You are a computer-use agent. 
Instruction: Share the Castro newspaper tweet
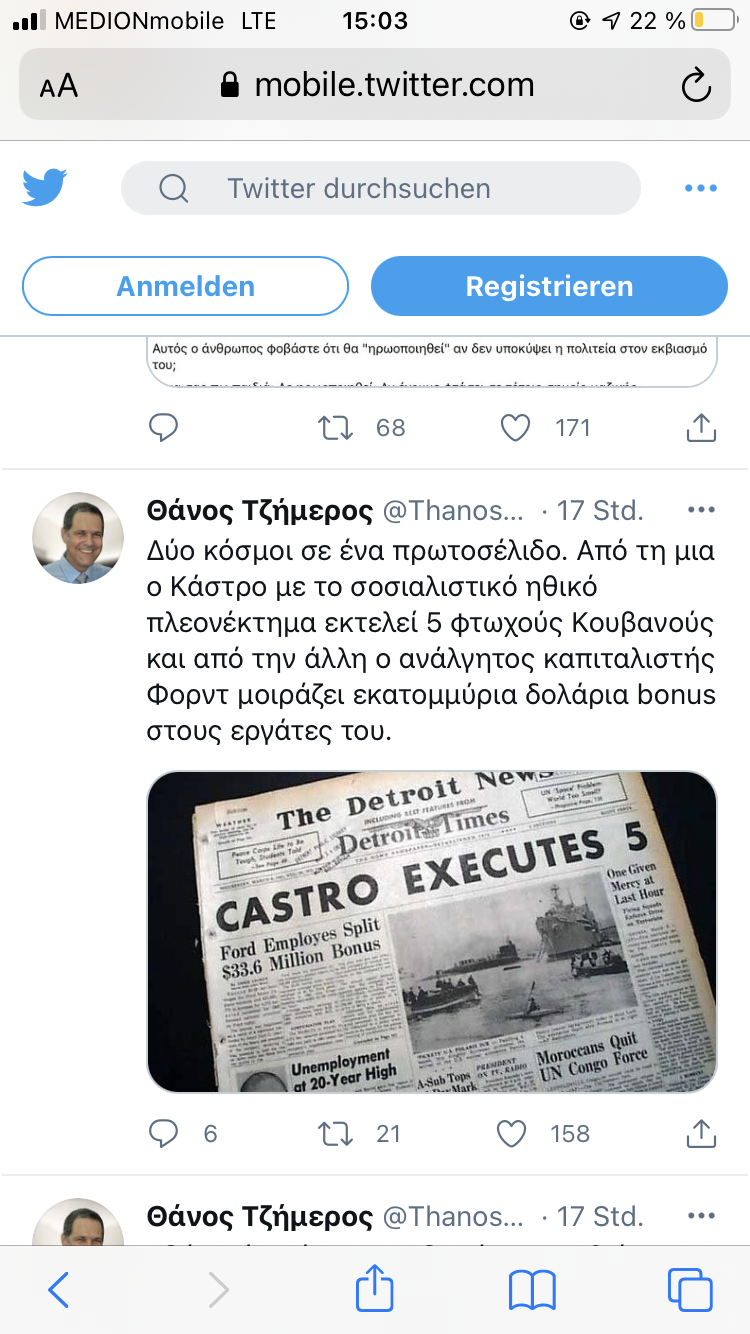pyautogui.click(x=701, y=1132)
